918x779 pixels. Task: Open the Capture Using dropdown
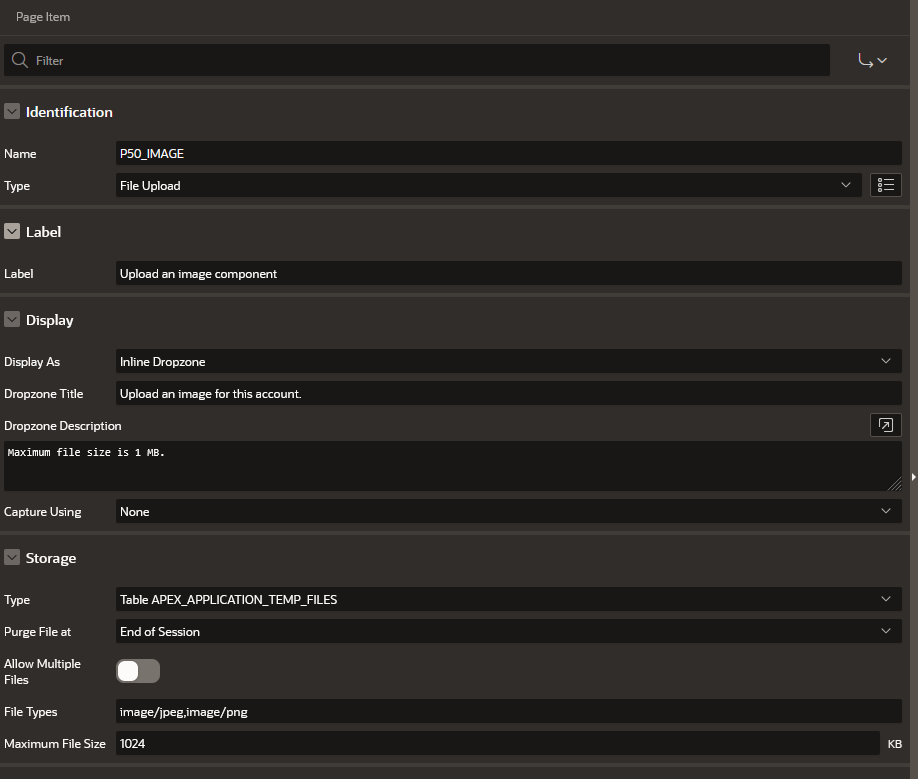click(x=508, y=511)
